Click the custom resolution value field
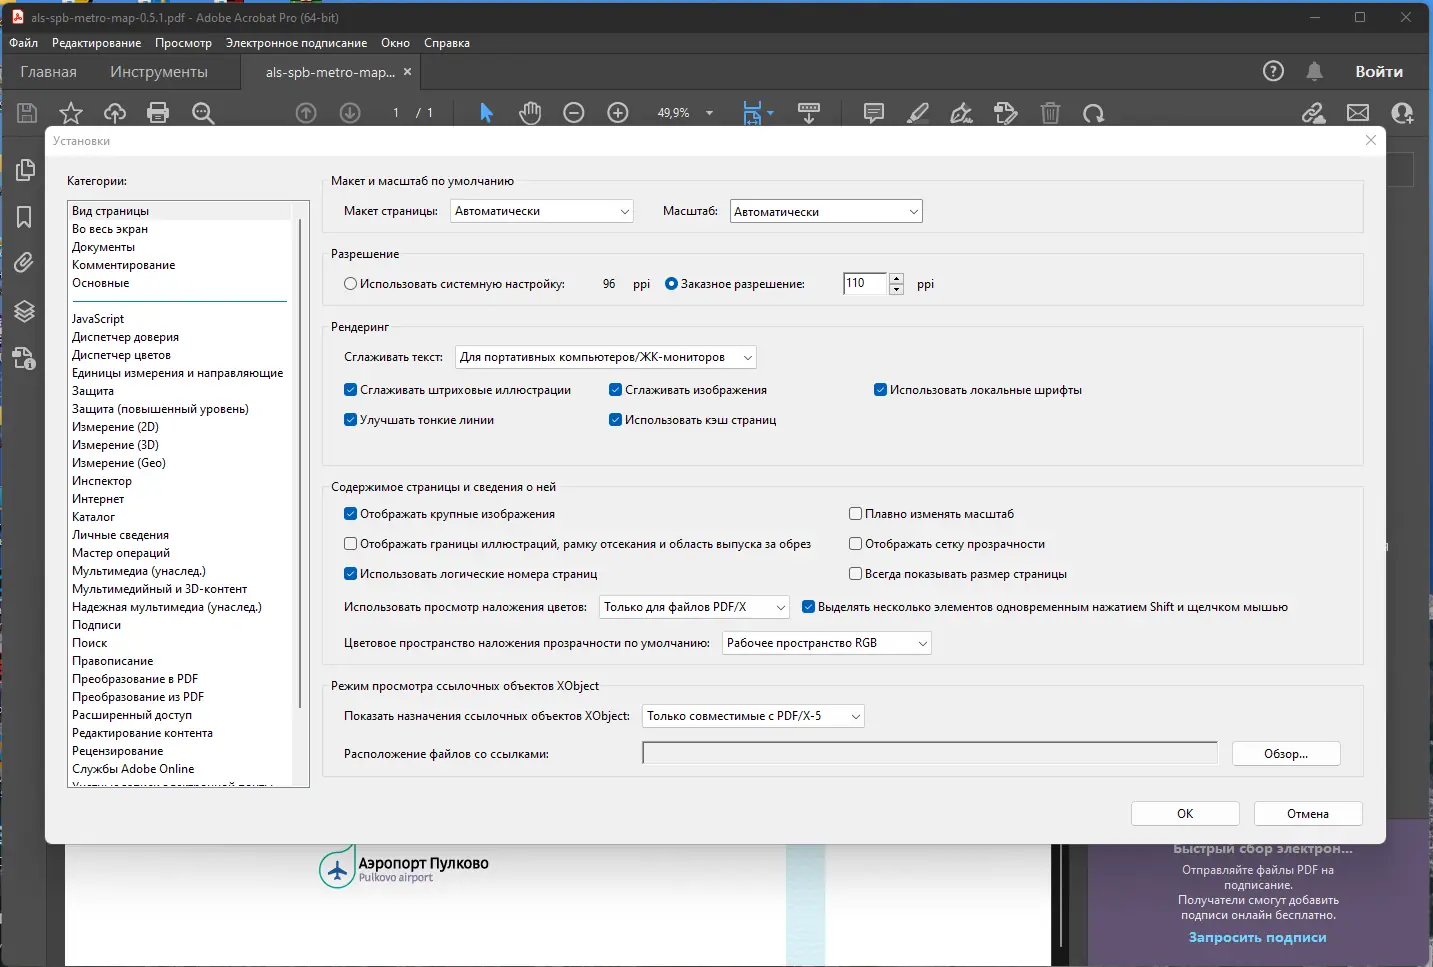 pyautogui.click(x=864, y=284)
